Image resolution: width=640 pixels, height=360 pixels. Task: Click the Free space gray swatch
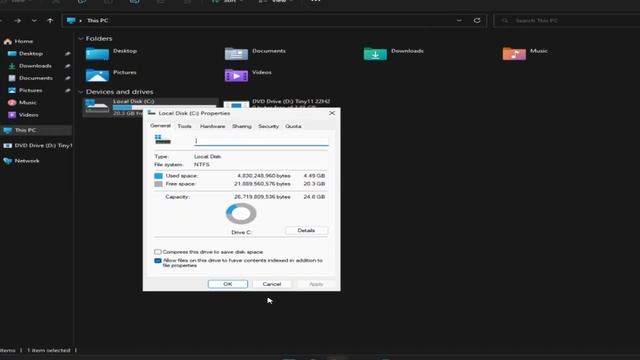pos(158,184)
